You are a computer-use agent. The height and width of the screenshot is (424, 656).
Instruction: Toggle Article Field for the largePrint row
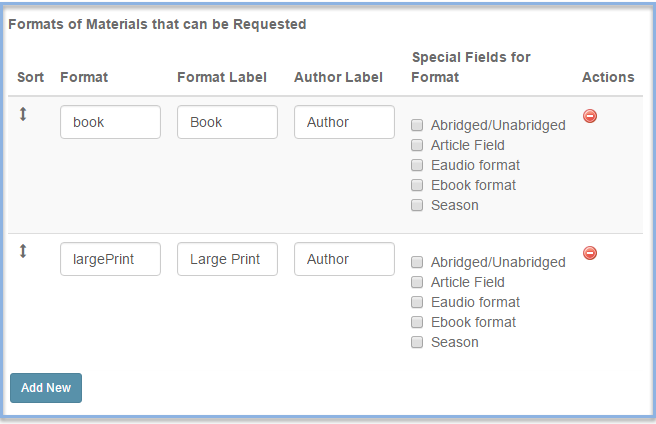pos(417,282)
